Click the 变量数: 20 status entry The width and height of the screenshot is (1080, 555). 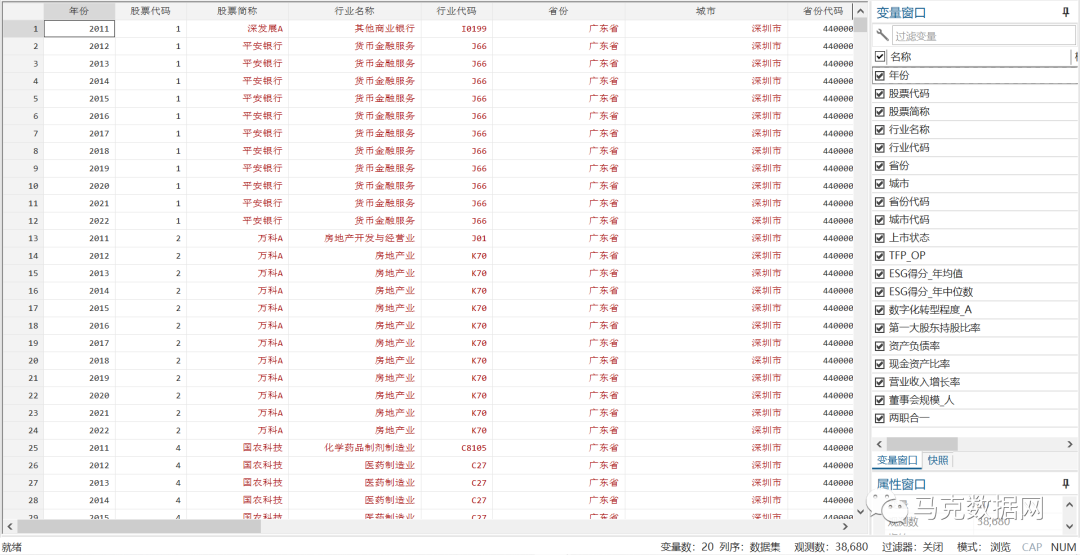[x=687, y=547]
